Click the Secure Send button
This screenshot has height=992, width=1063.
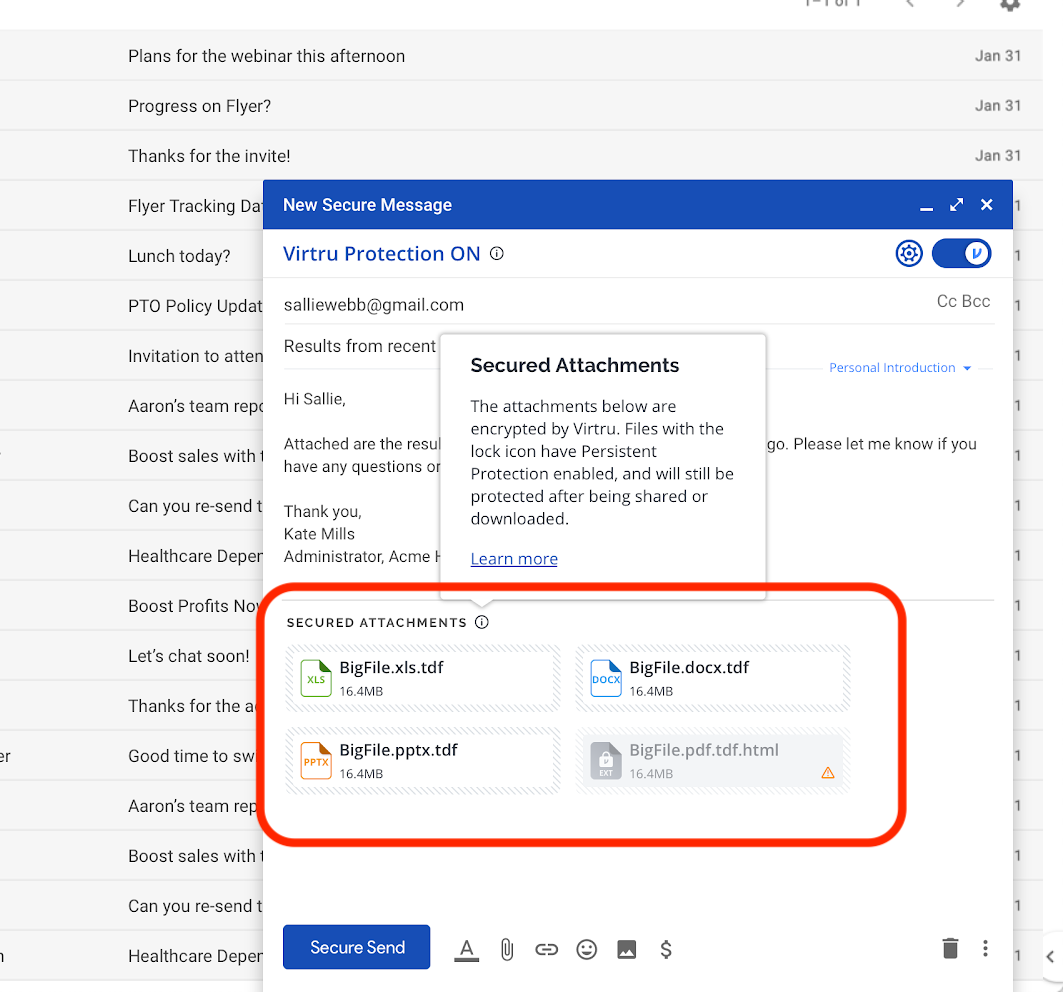point(357,947)
